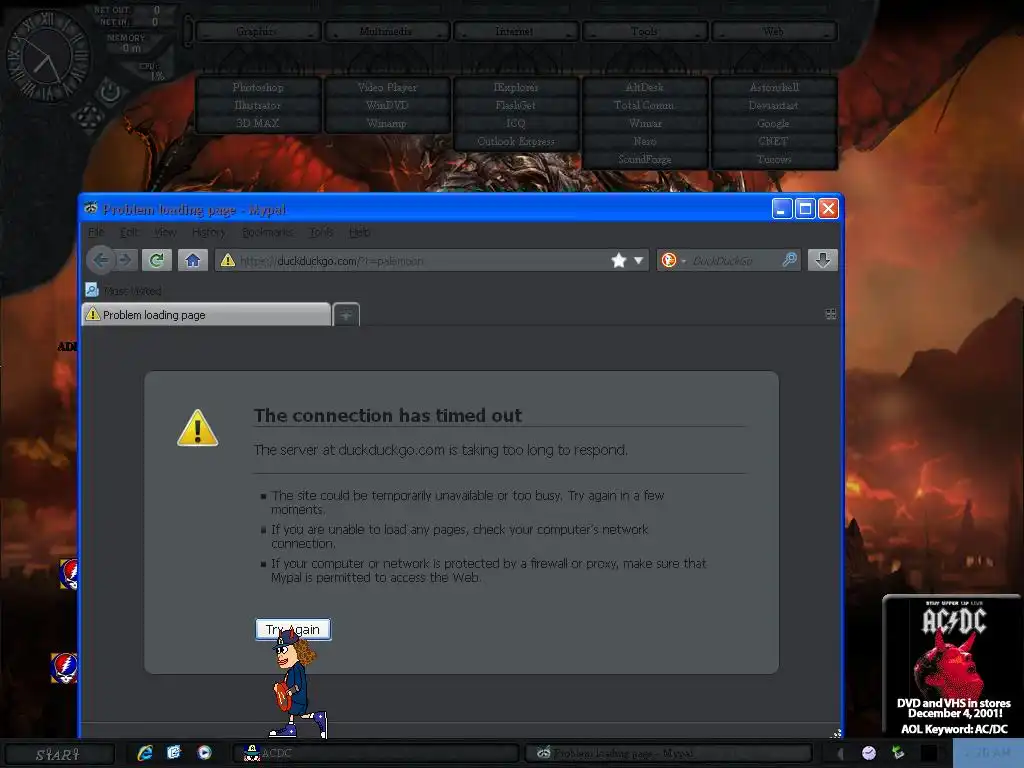This screenshot has width=1024, height=768.
Task: Expand the Graphics category on desktop bar
Action: tap(257, 31)
